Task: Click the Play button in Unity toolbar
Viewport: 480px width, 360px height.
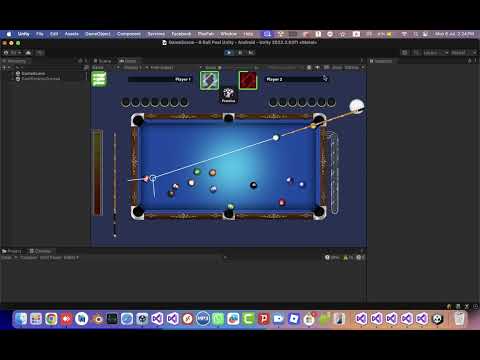Action: coord(229,53)
